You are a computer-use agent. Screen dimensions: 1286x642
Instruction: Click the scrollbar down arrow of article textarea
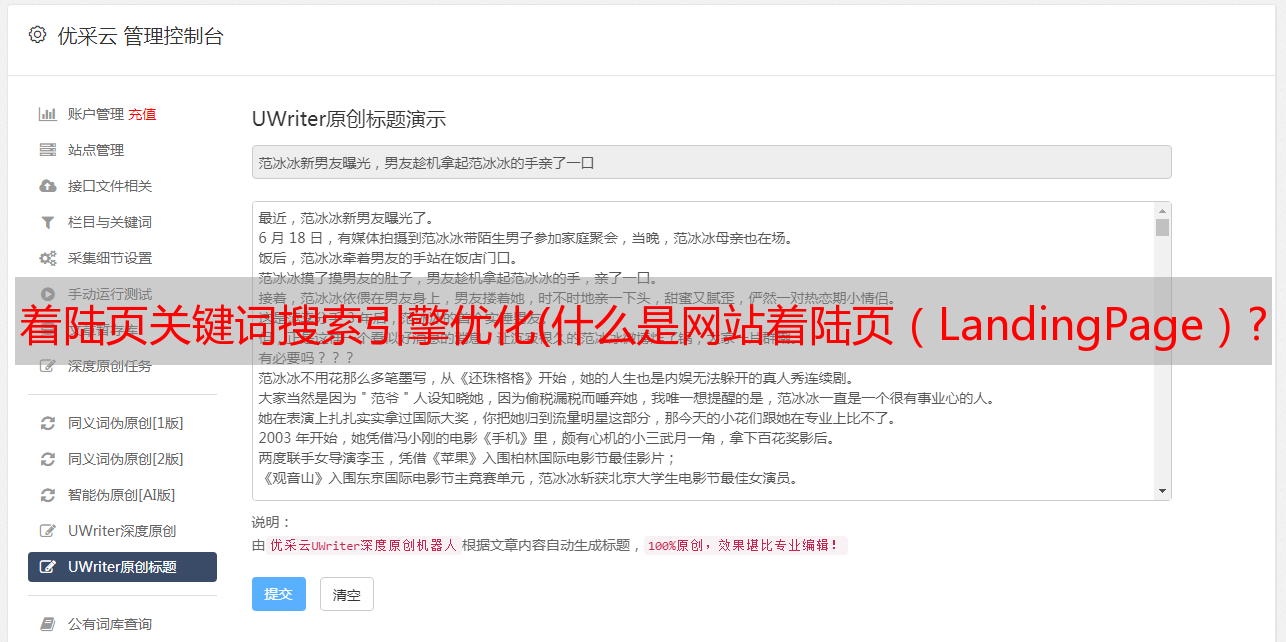tap(1162, 491)
